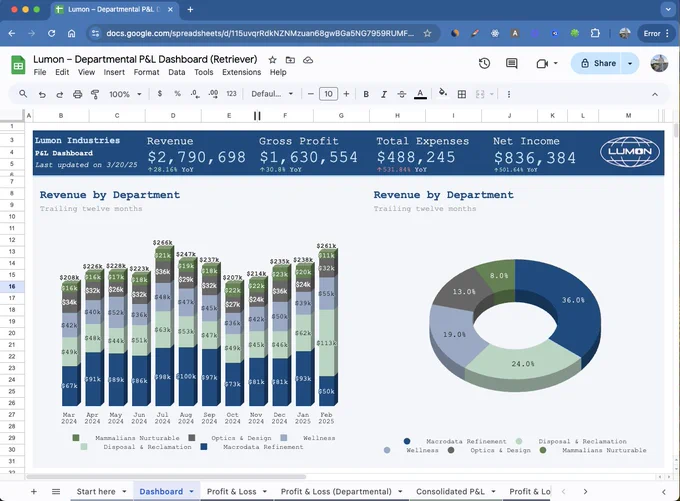Open the Tools menu
The height and width of the screenshot is (501, 680).
(203, 72)
